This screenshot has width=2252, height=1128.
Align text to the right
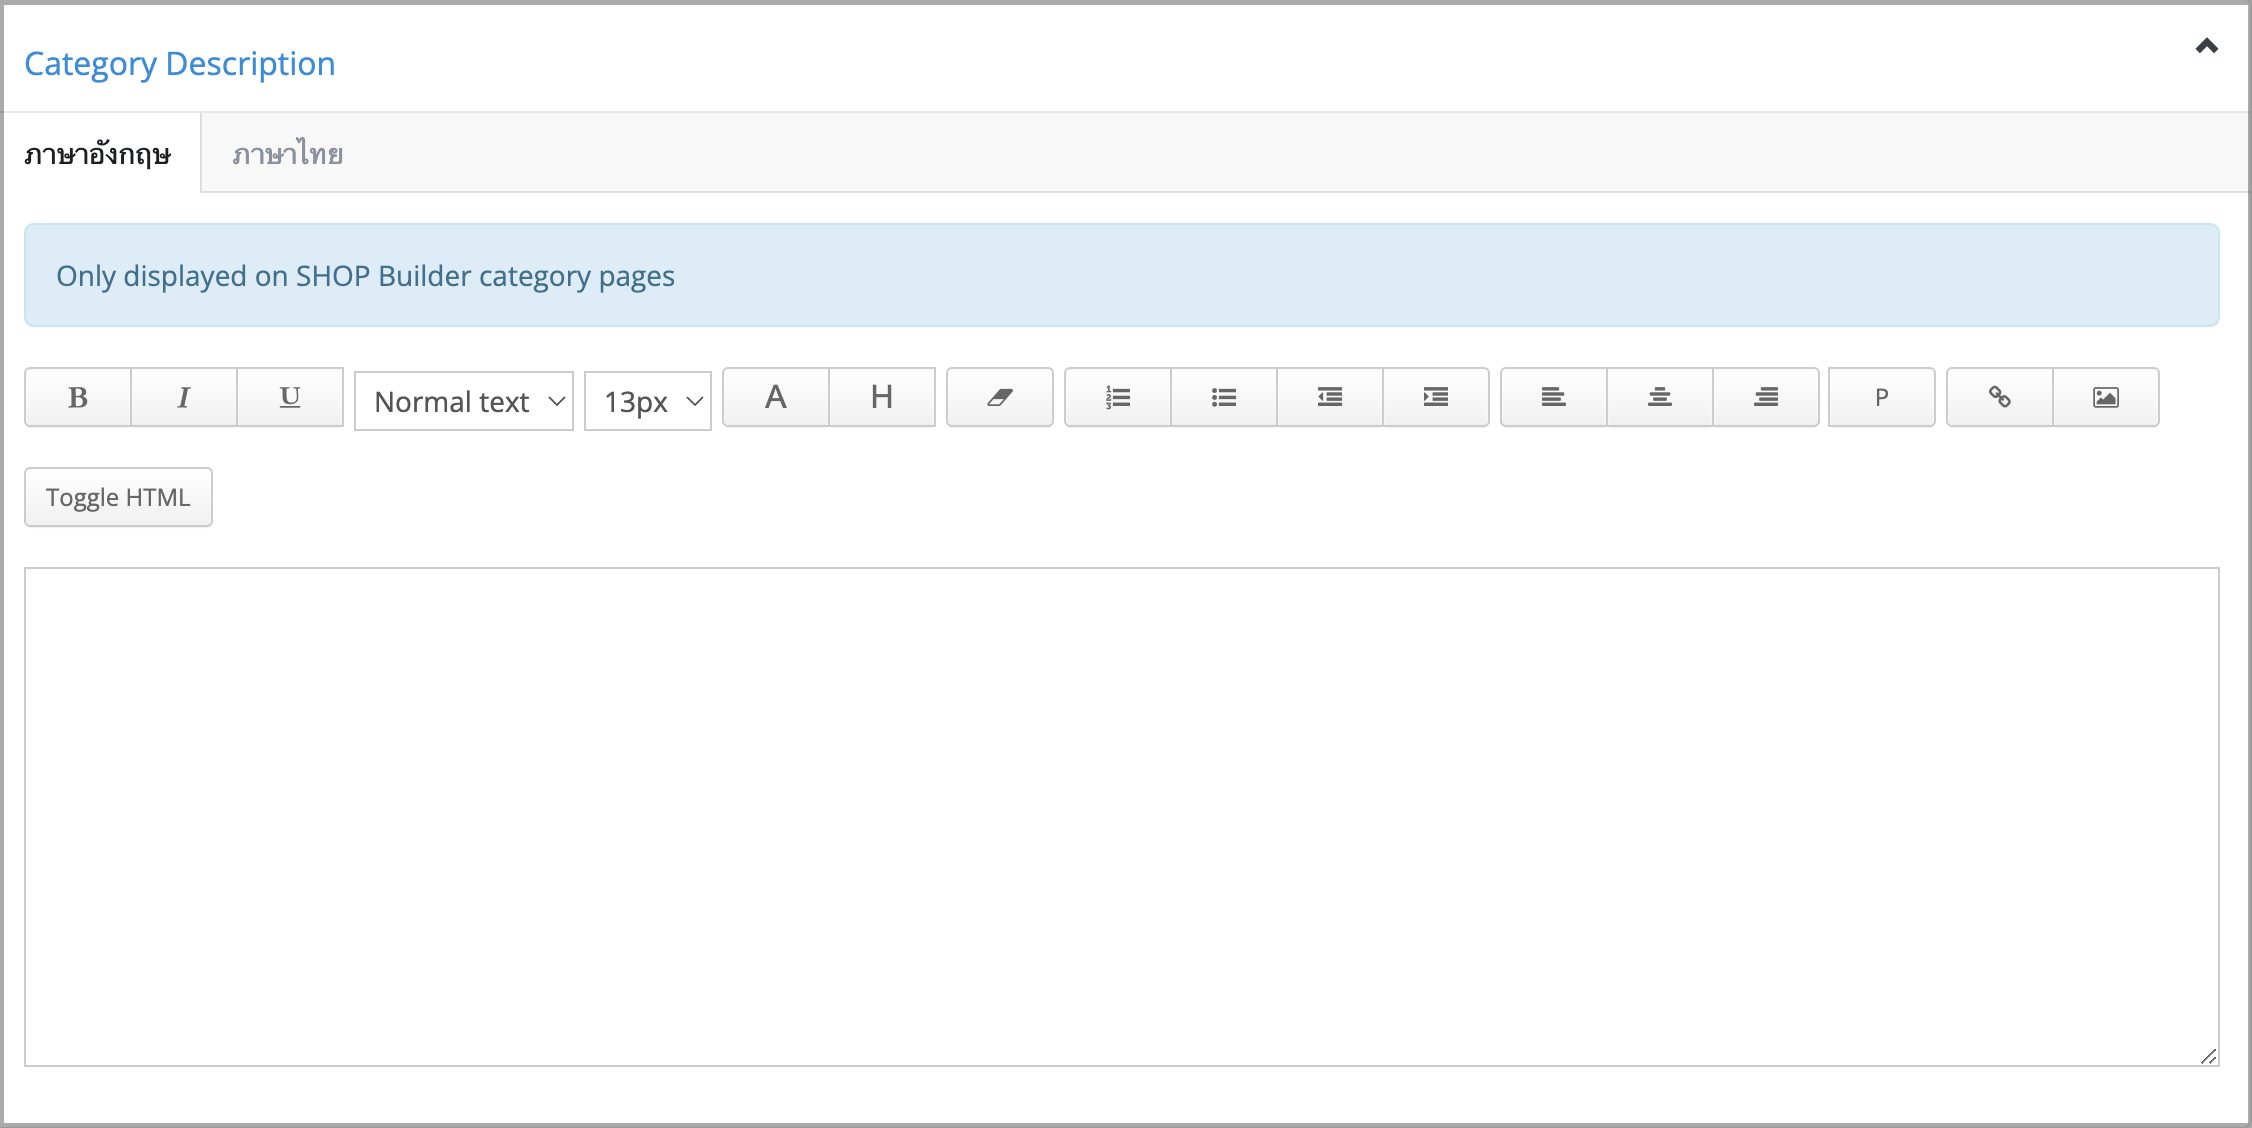click(x=1766, y=397)
